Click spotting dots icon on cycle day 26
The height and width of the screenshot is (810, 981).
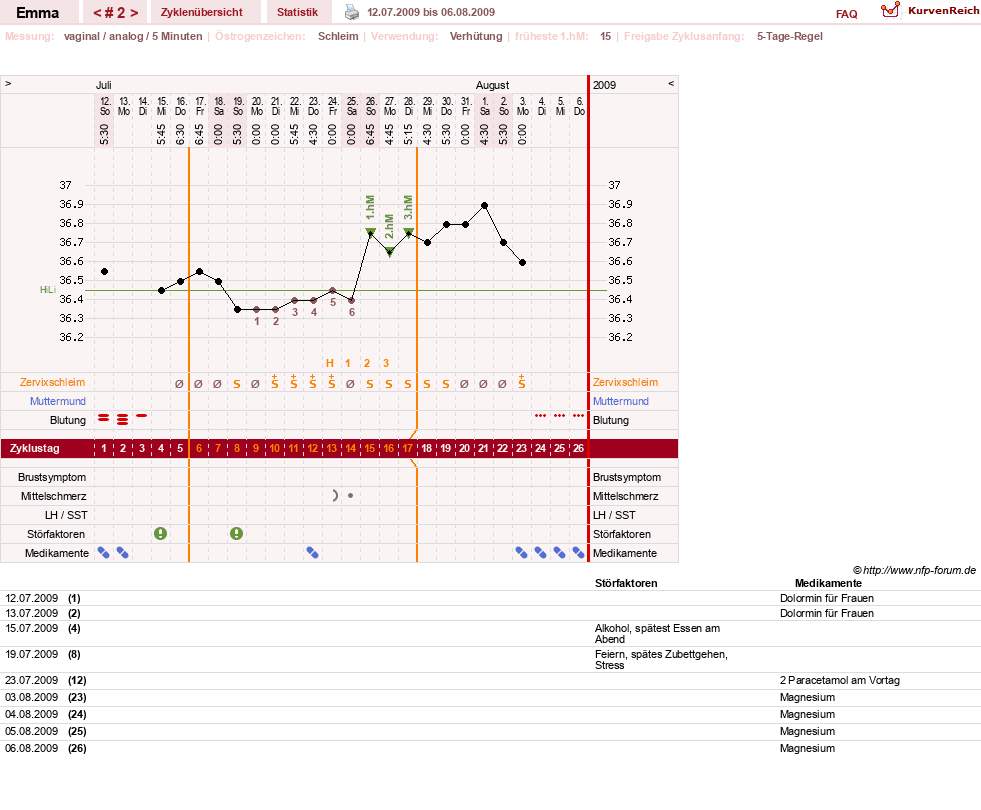pyautogui.click(x=578, y=415)
